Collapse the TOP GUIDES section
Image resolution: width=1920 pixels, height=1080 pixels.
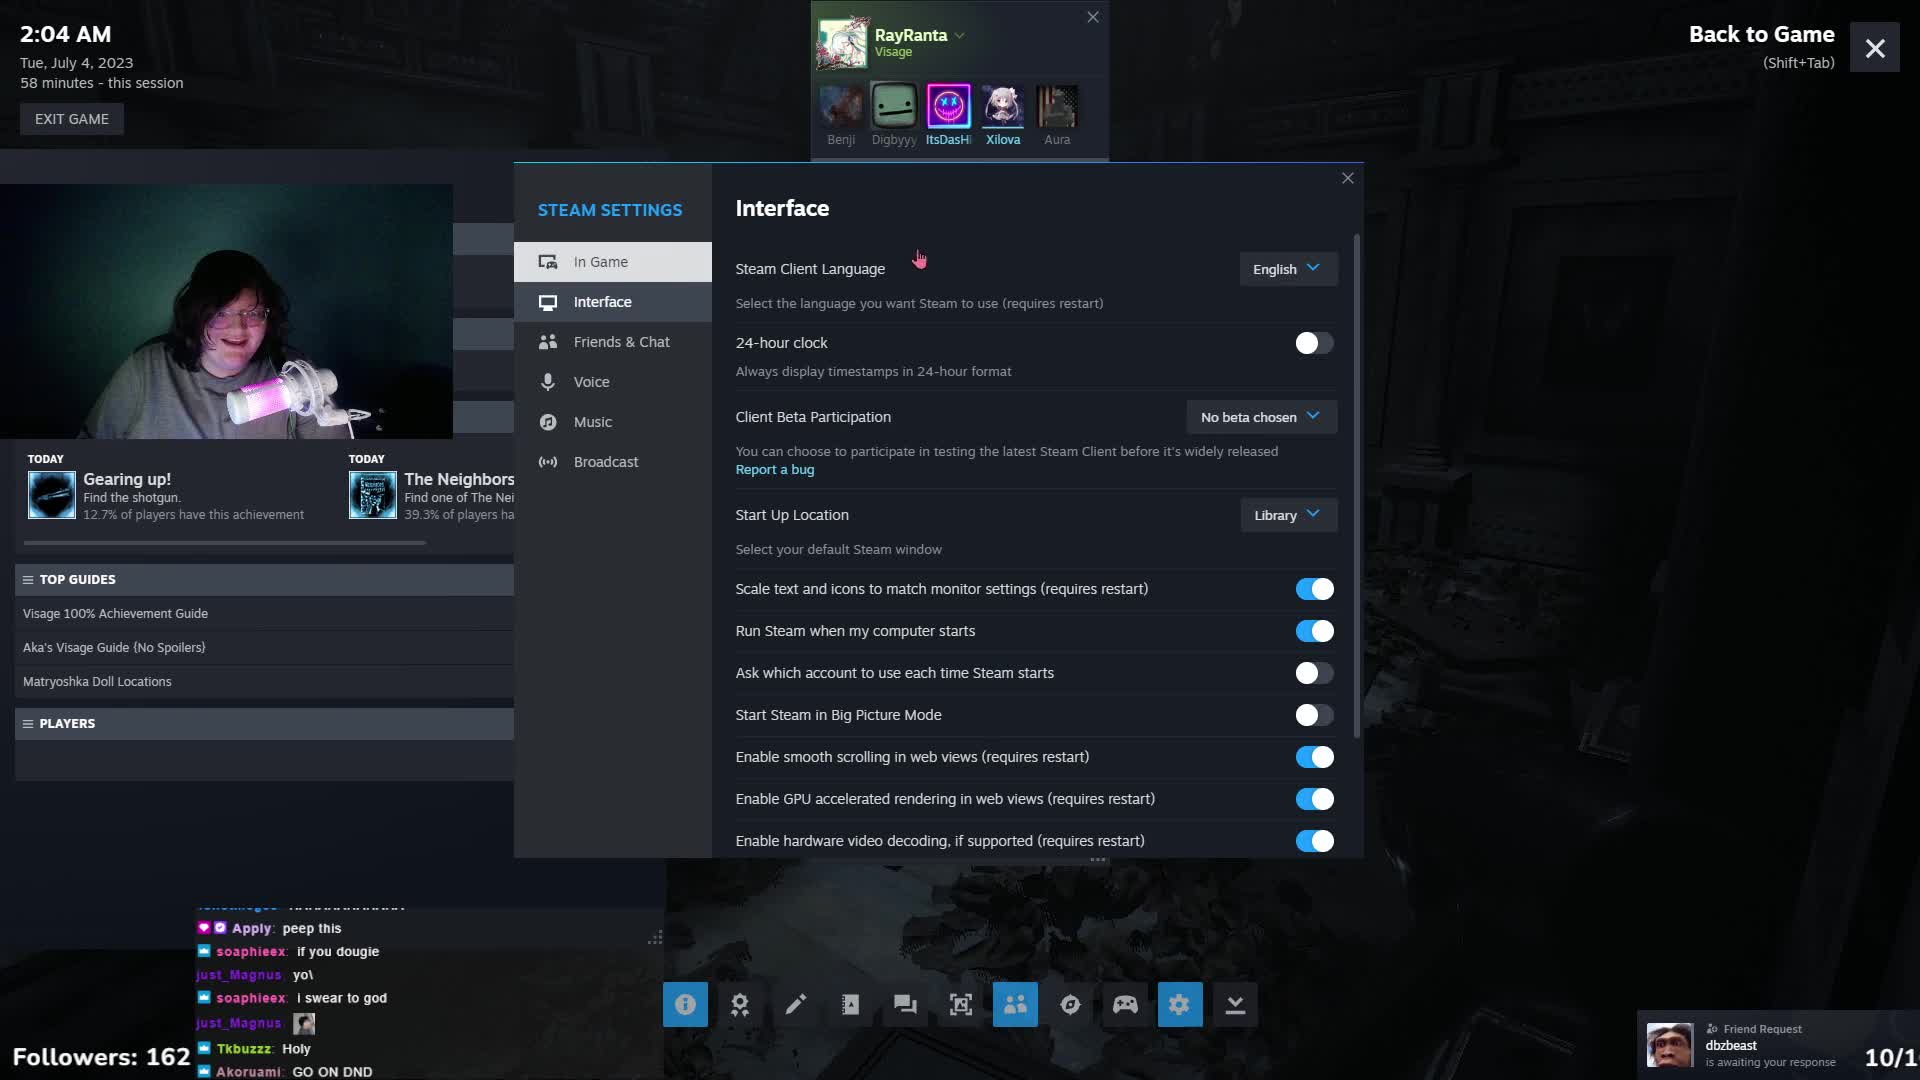point(28,580)
